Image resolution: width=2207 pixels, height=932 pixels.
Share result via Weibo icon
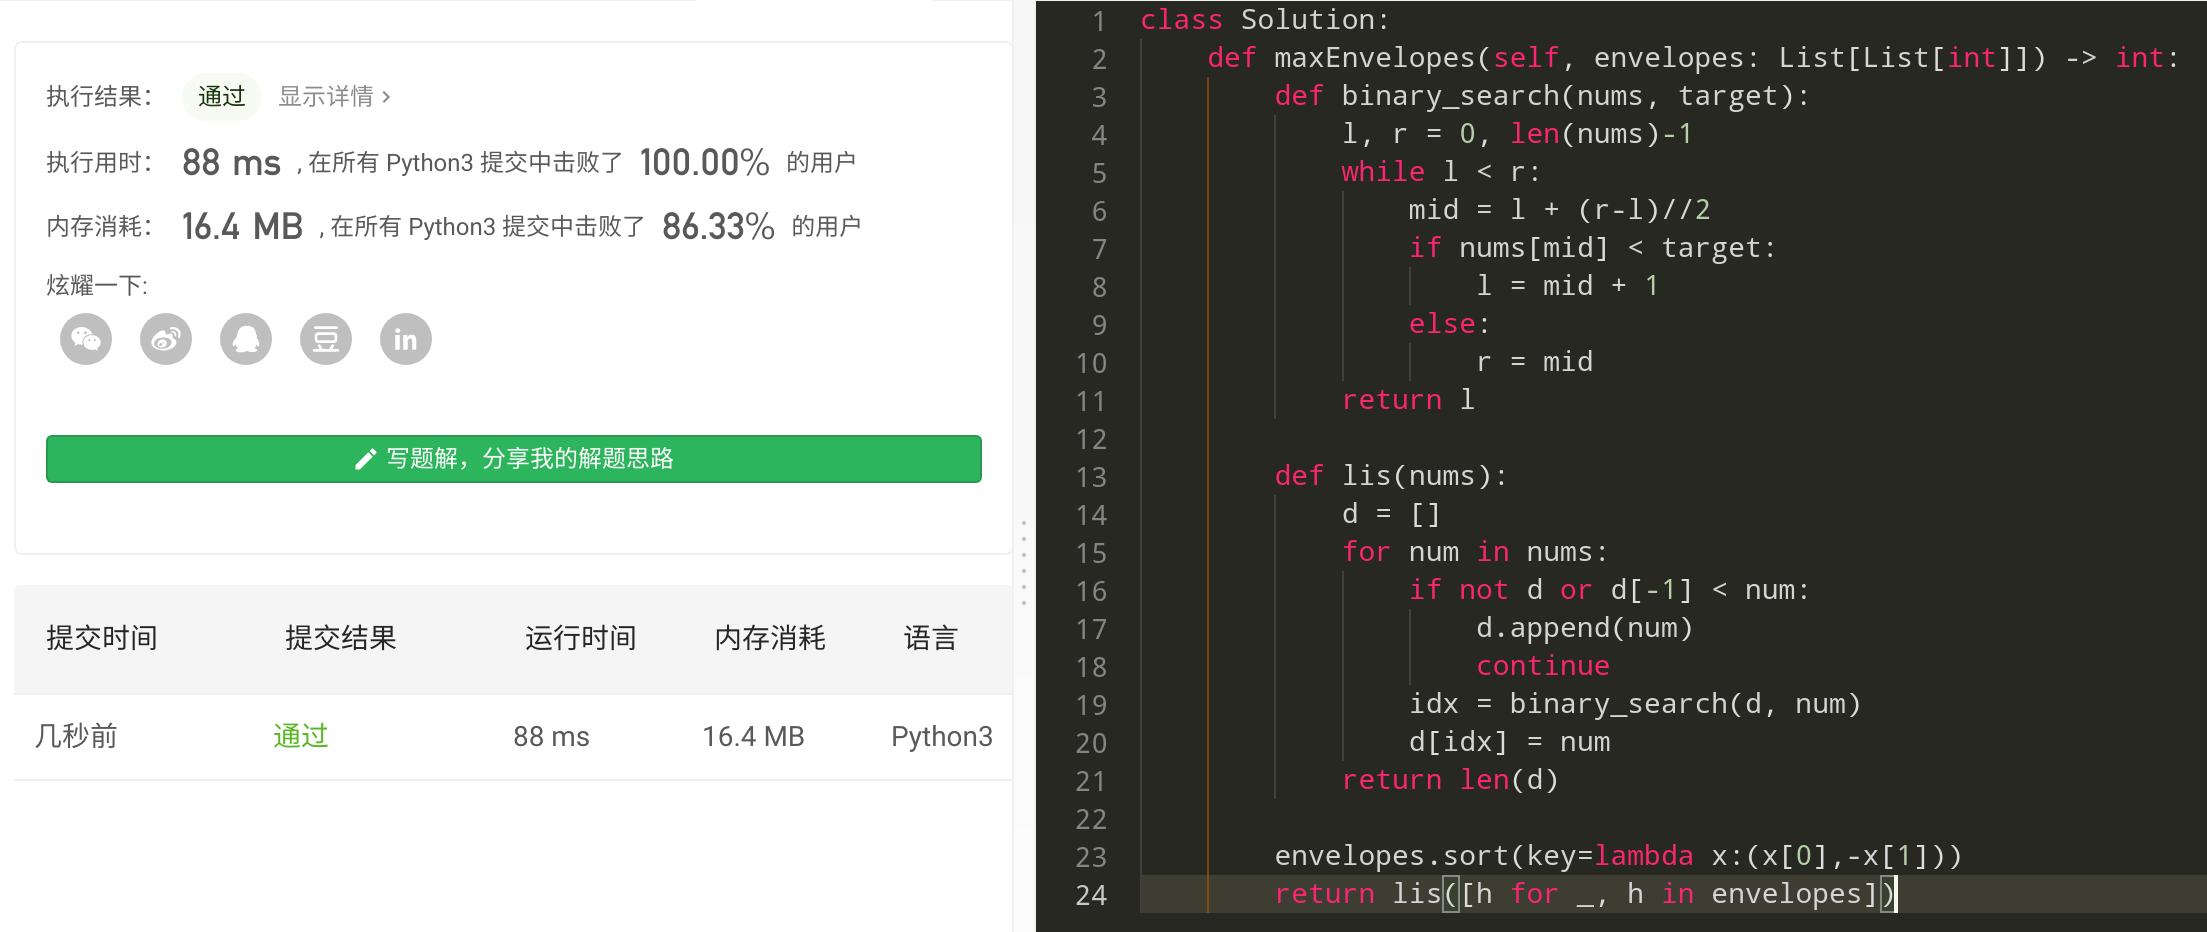[x=166, y=339]
